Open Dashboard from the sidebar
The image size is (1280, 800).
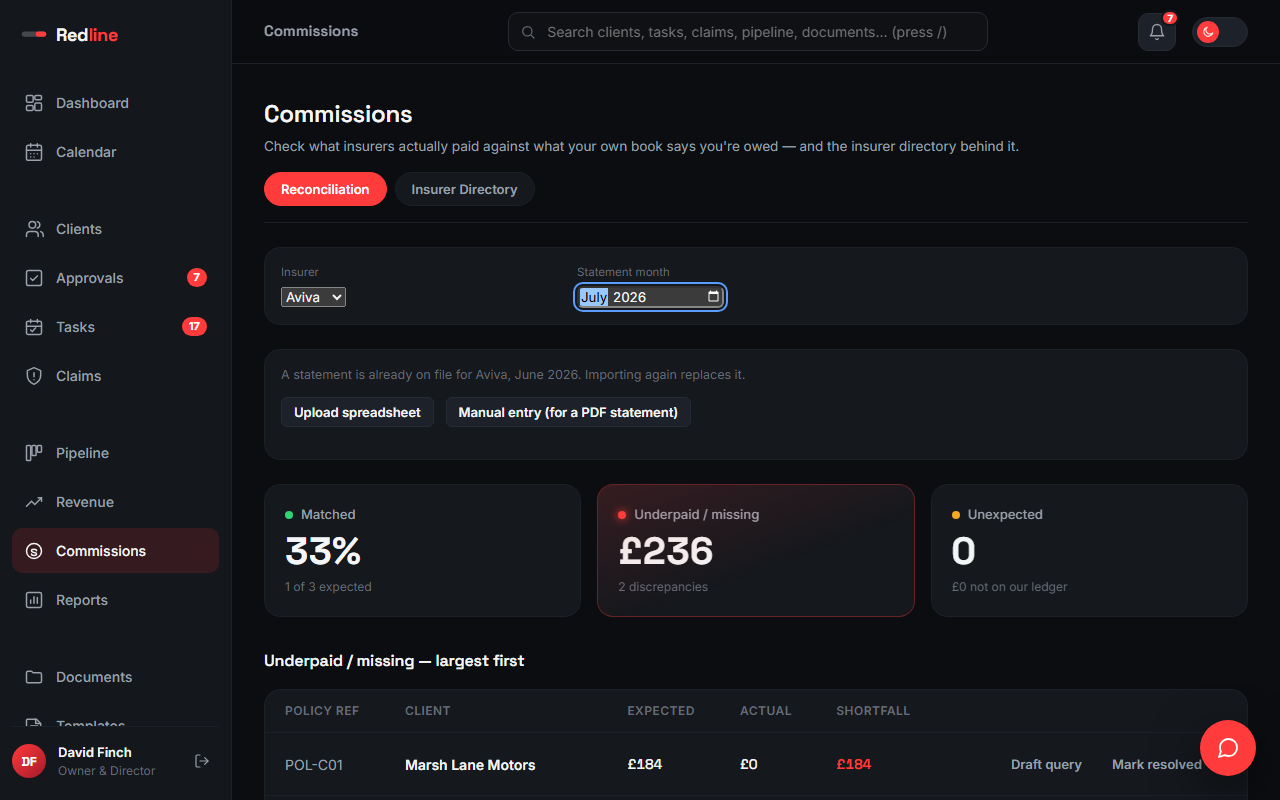[x=115, y=103]
